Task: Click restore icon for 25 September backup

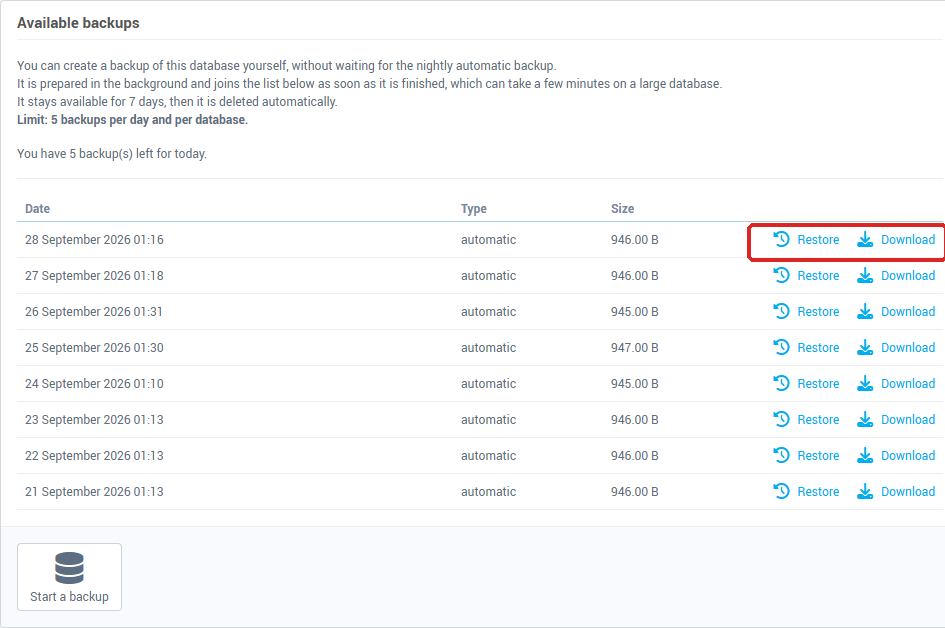Action: [x=782, y=347]
